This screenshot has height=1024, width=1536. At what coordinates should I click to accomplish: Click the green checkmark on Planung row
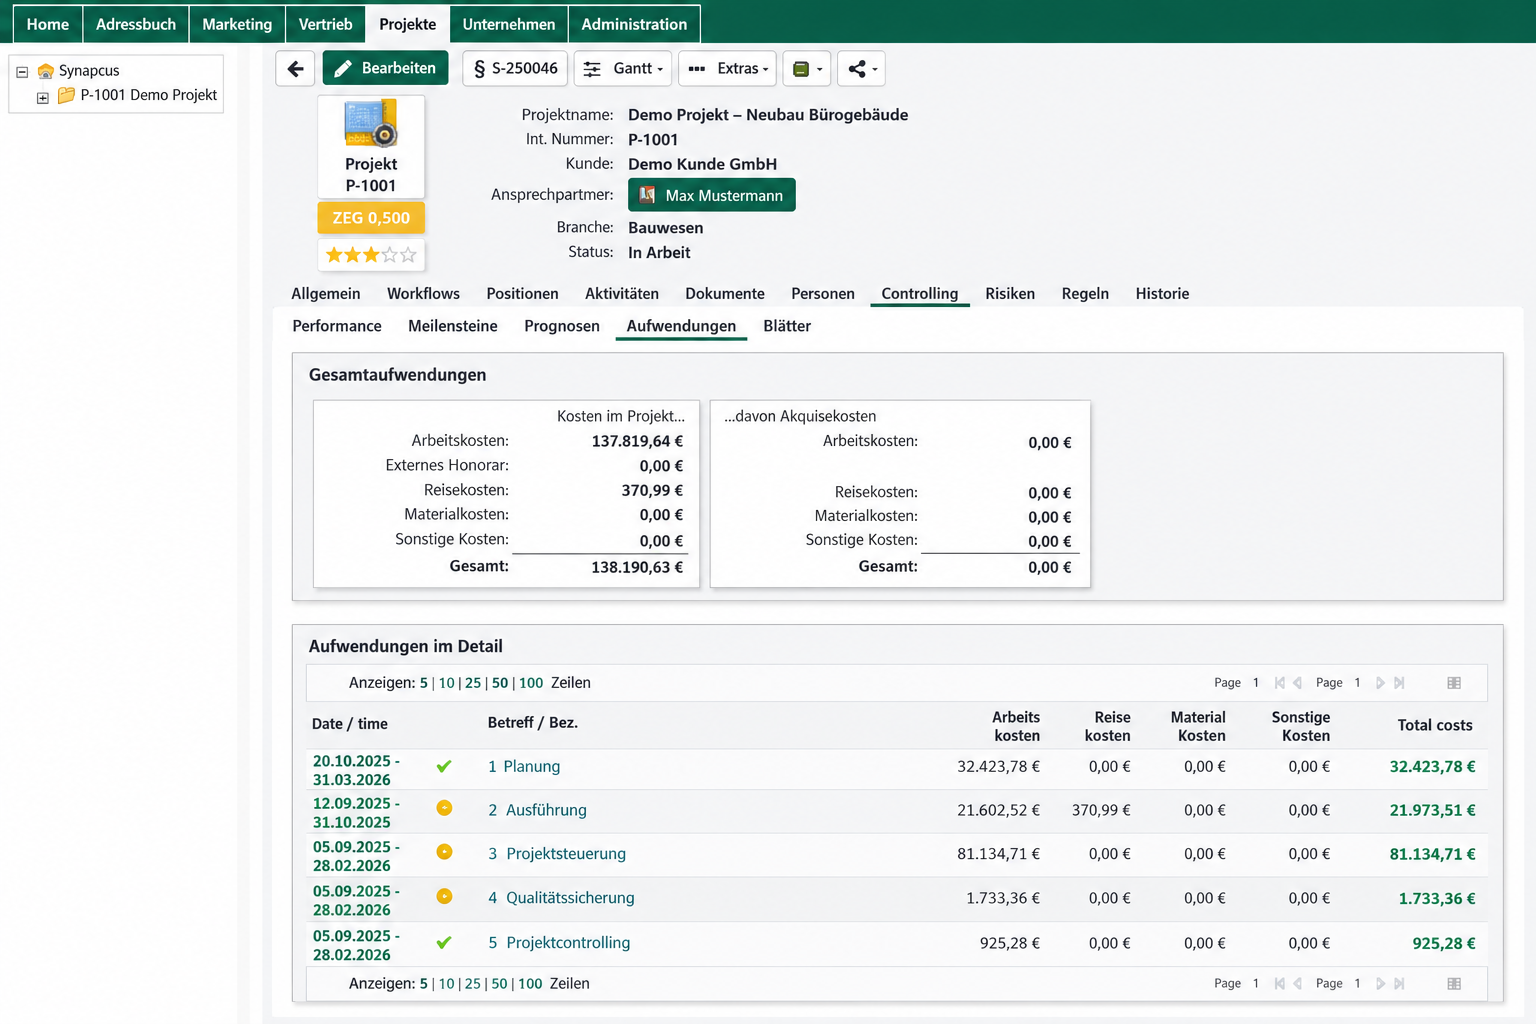coord(444,766)
